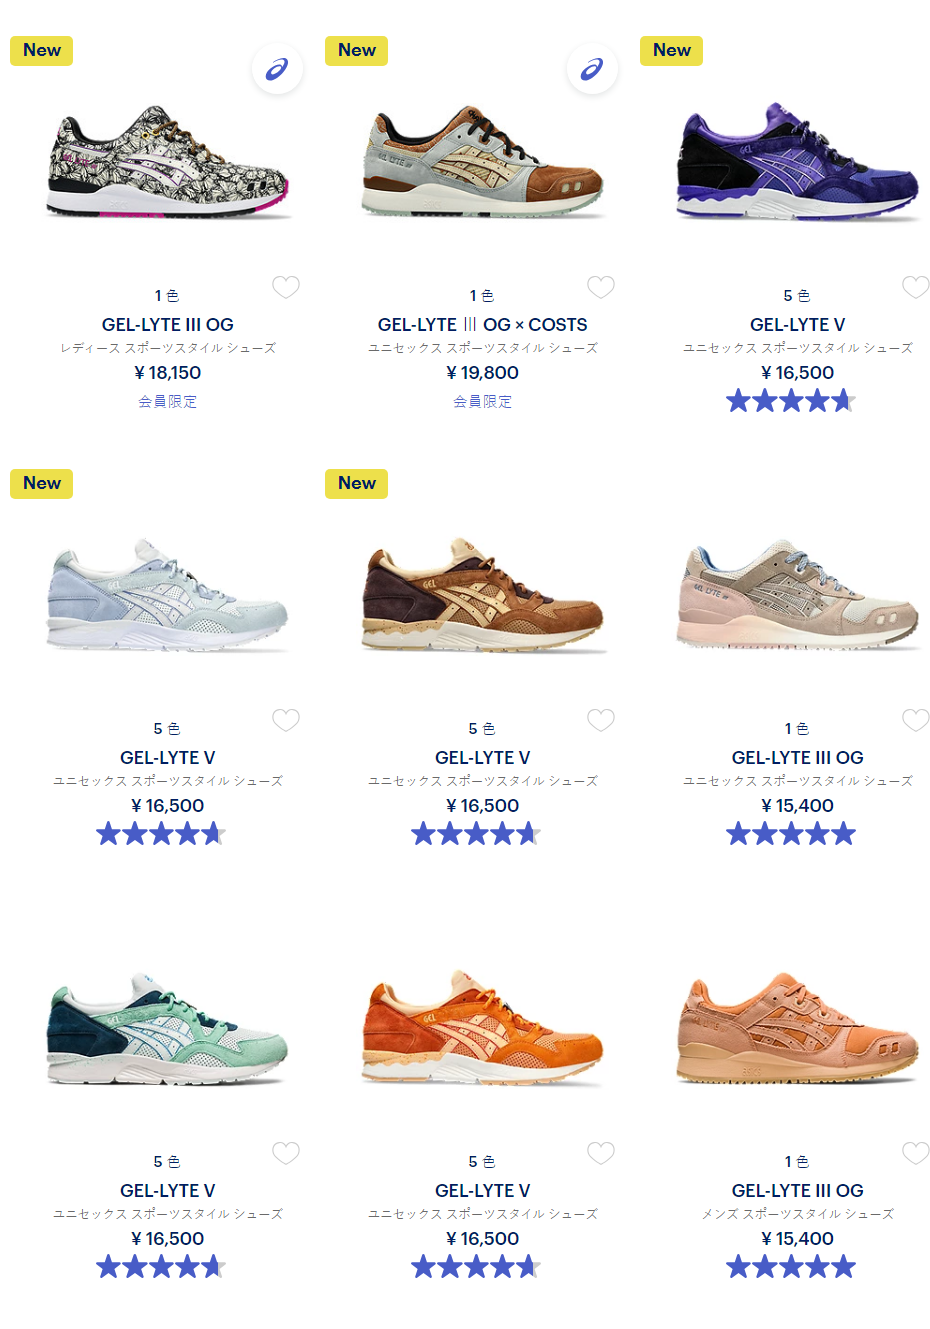
Task: Add purple GEL-LYTE V to favorites
Action: 916,287
